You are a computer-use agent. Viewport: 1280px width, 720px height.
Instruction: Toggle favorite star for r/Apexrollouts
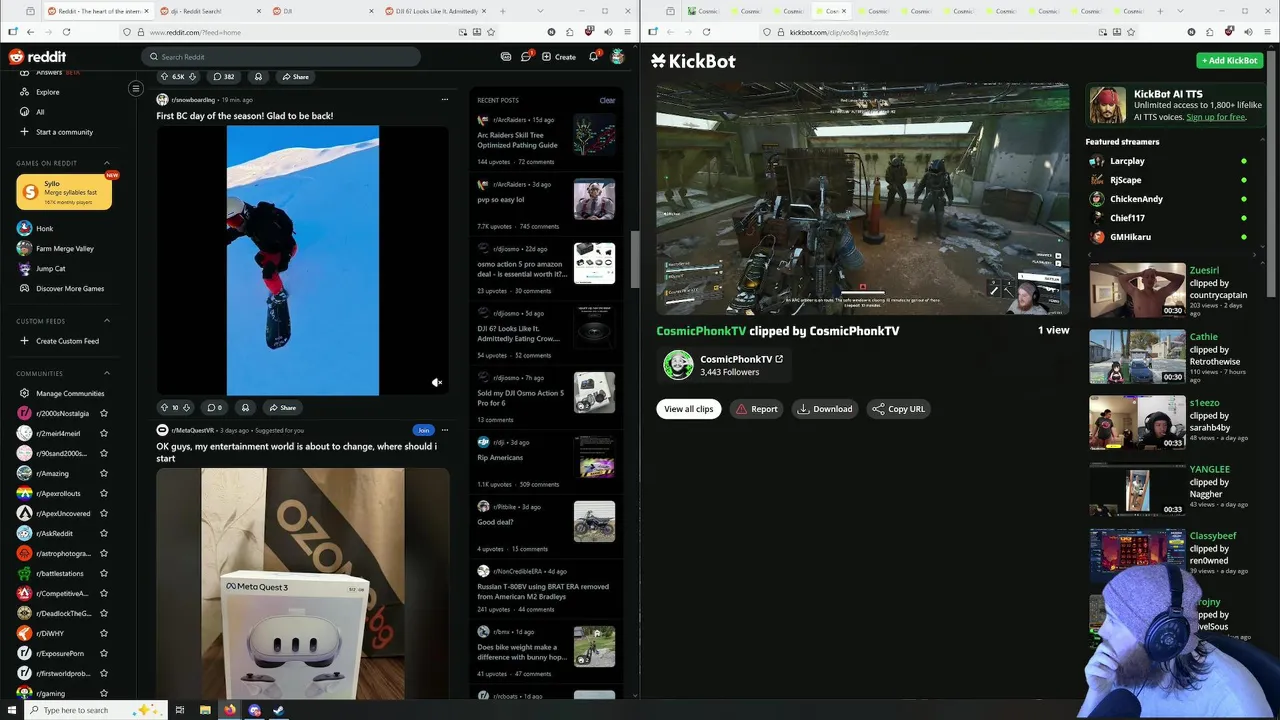104,493
